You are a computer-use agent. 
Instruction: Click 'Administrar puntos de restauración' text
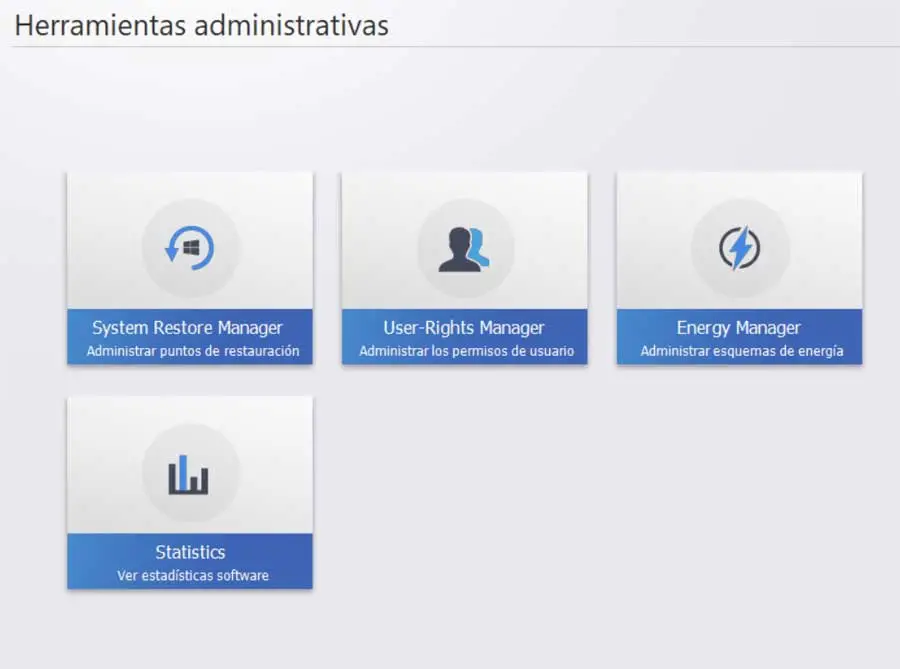tap(193, 351)
